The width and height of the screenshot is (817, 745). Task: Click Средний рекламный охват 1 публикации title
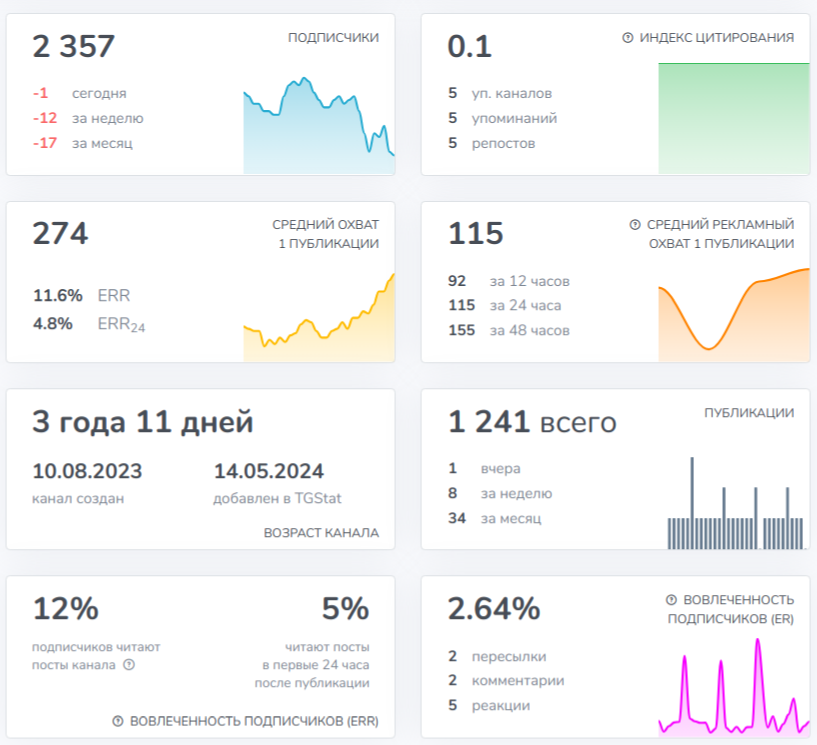[x=721, y=234]
